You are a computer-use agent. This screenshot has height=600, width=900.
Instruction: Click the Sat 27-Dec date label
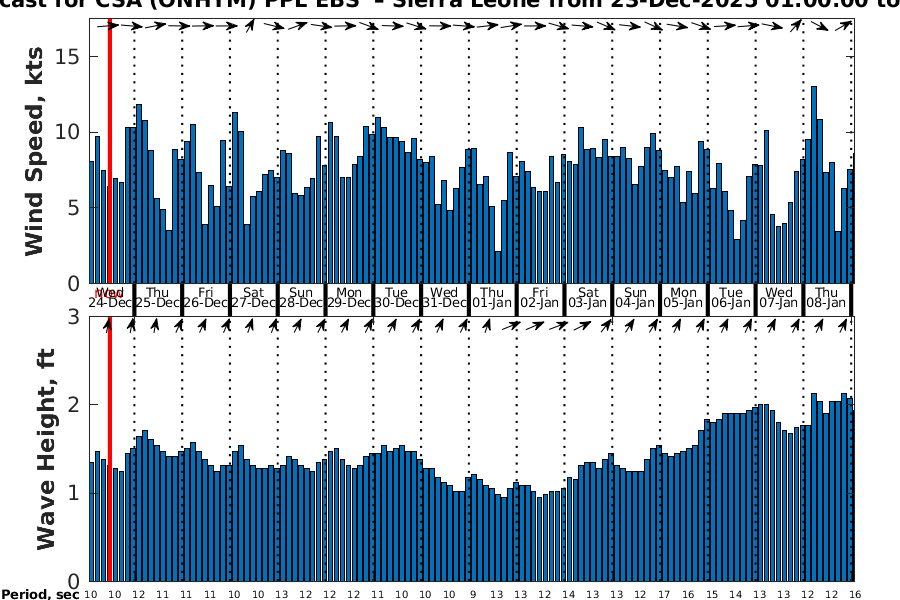(x=253, y=297)
